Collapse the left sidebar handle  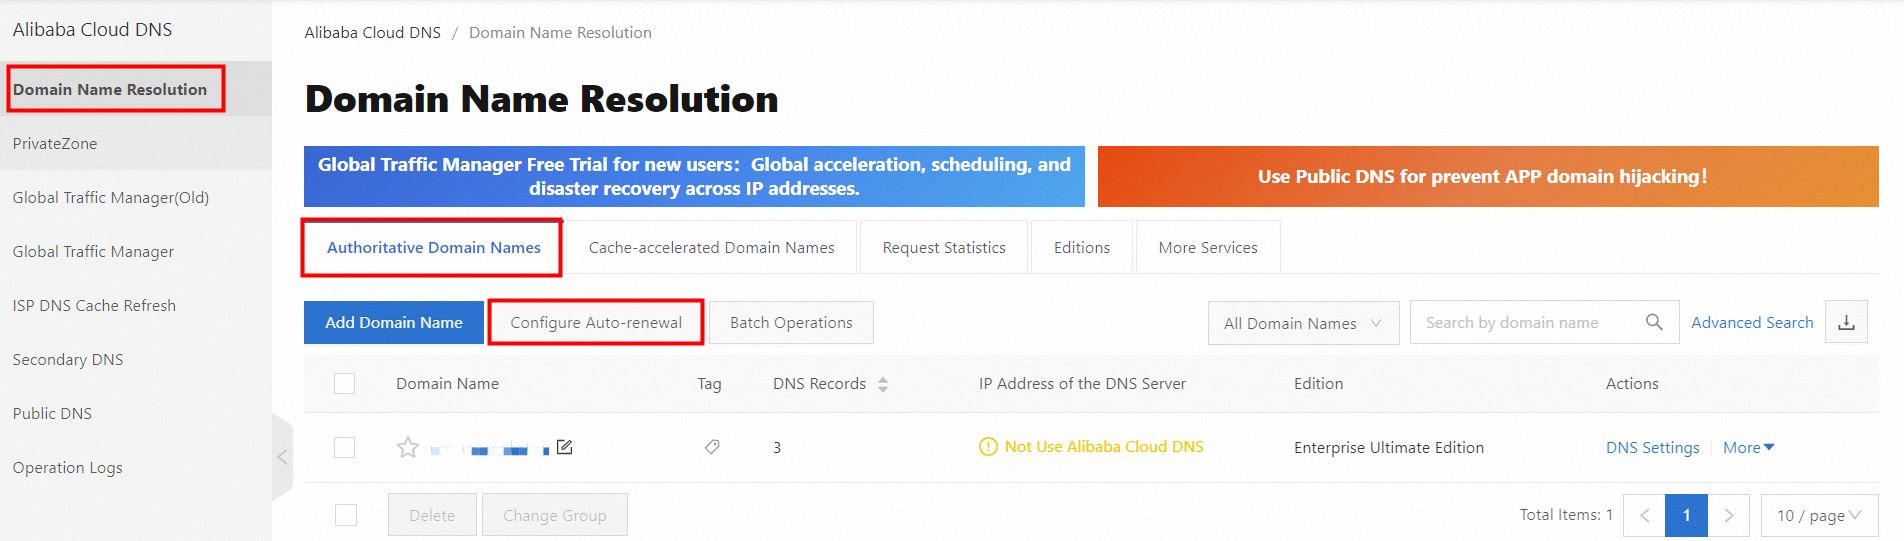coord(282,457)
